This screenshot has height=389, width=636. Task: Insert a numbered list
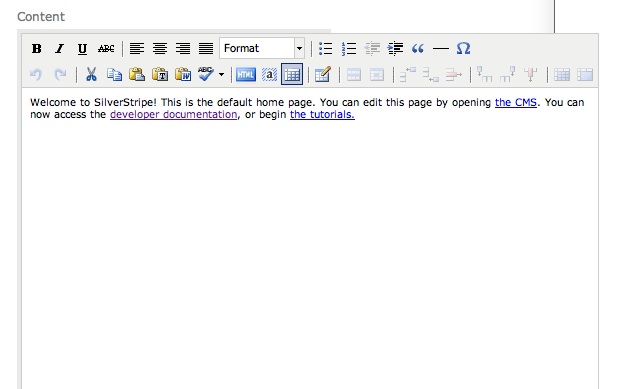click(349, 49)
